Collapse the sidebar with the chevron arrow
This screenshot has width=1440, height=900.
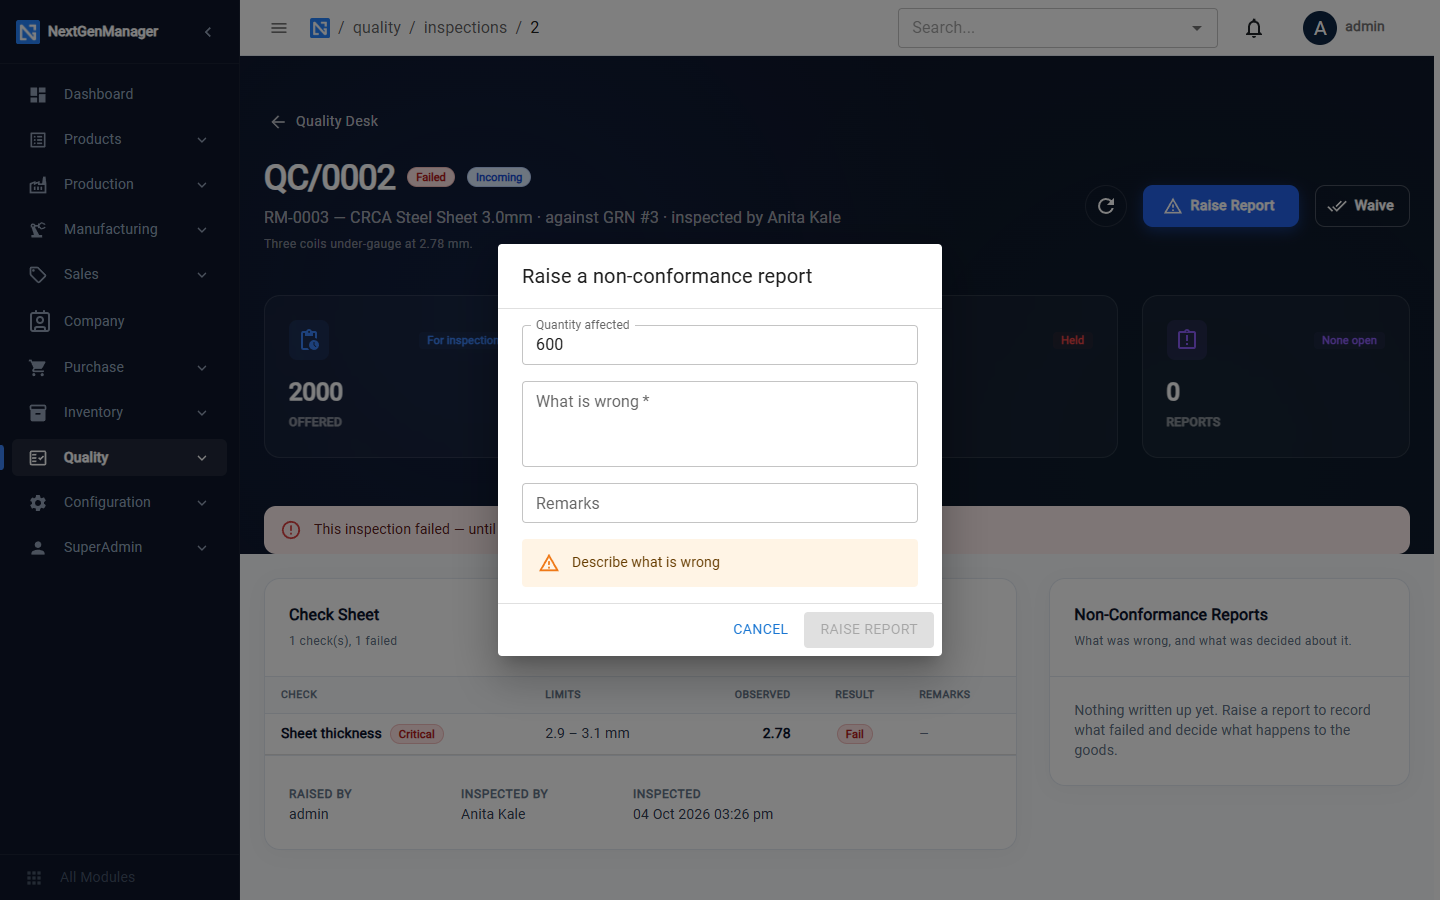208,32
